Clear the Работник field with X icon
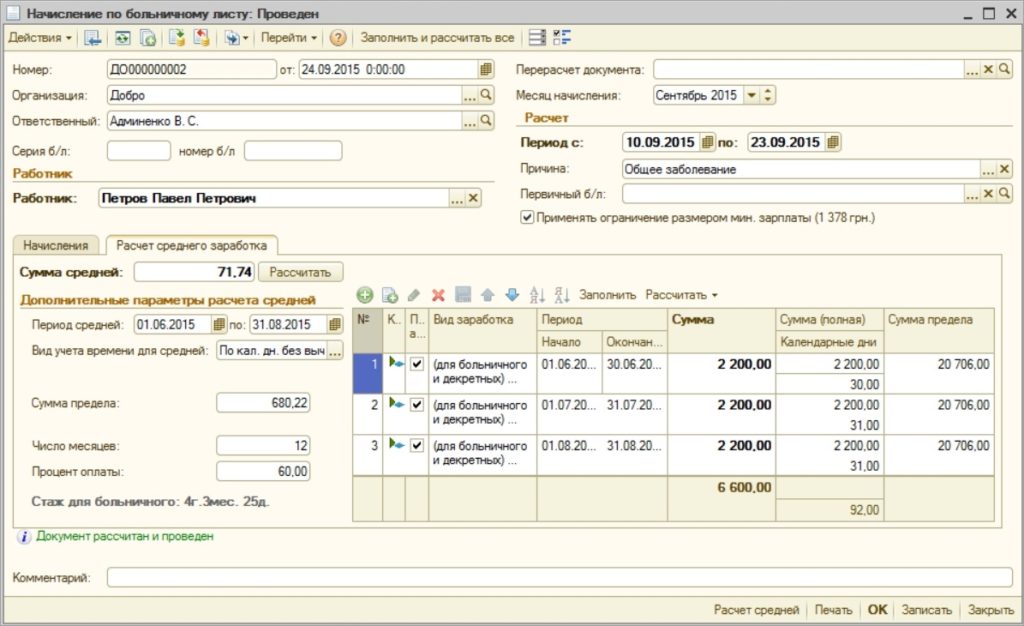This screenshot has width=1024, height=626. point(474,198)
